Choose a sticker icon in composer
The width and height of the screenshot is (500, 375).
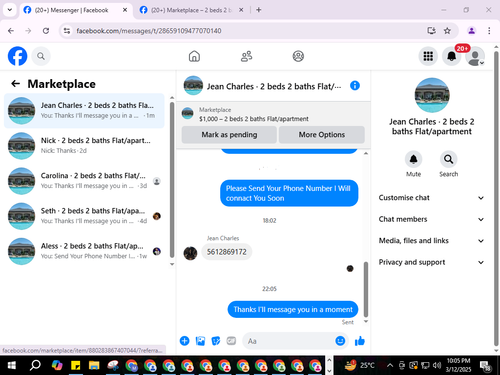pyautogui.click(x=216, y=341)
